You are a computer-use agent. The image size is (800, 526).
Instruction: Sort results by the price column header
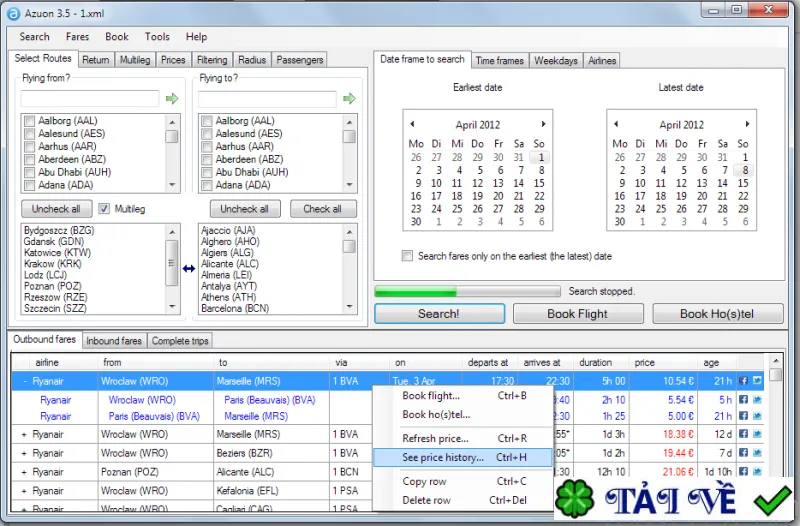click(x=663, y=362)
